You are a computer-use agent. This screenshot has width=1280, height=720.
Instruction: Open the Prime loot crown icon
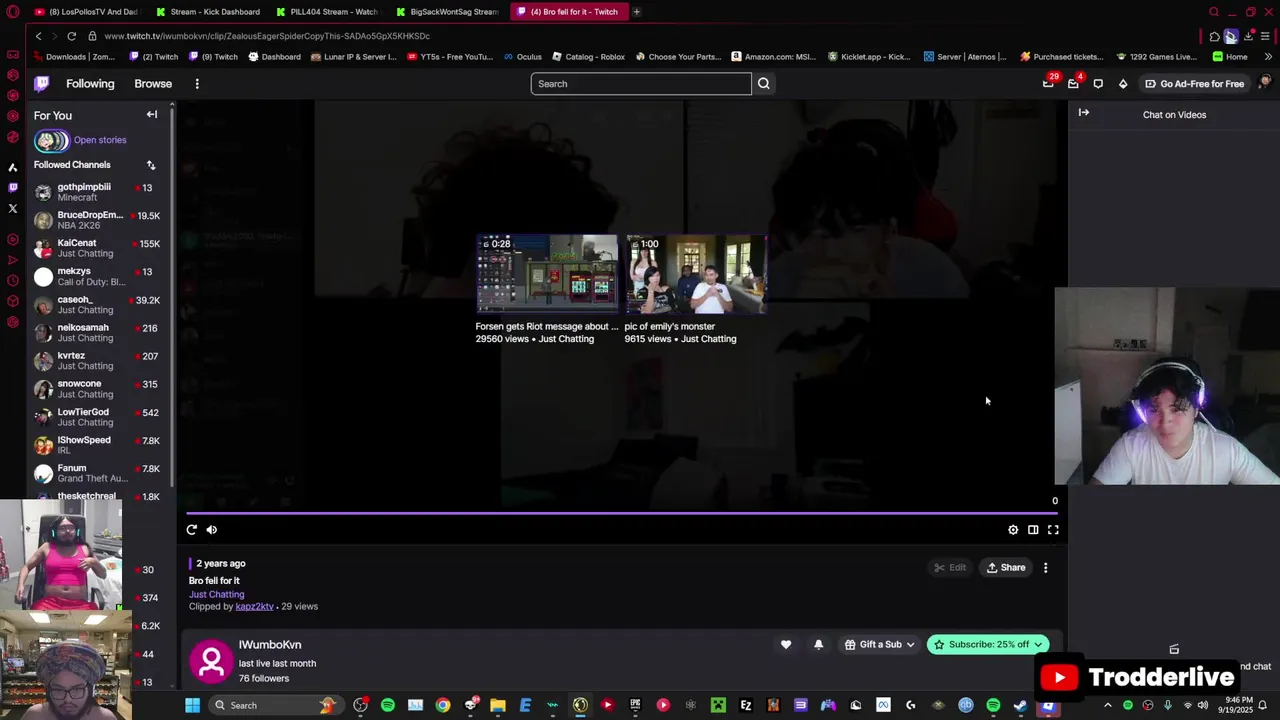click(x=1048, y=84)
